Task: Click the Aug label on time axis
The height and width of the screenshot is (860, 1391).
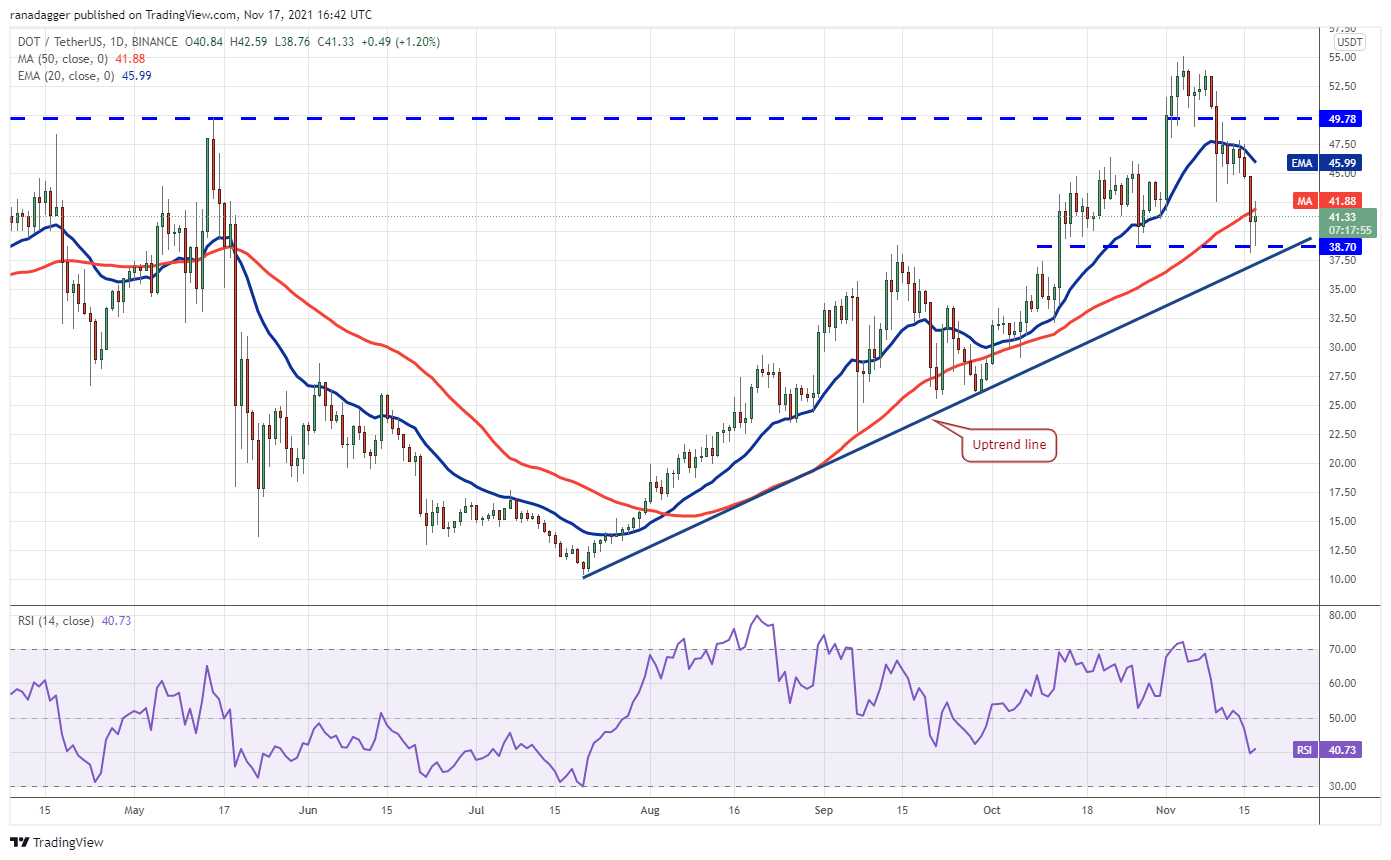Action: coord(649,809)
